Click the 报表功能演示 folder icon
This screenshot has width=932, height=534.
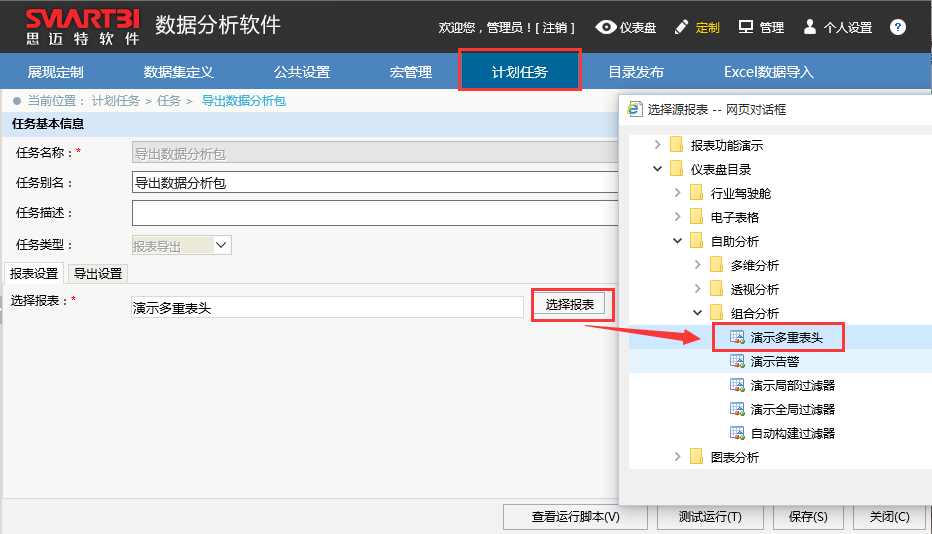[676, 145]
